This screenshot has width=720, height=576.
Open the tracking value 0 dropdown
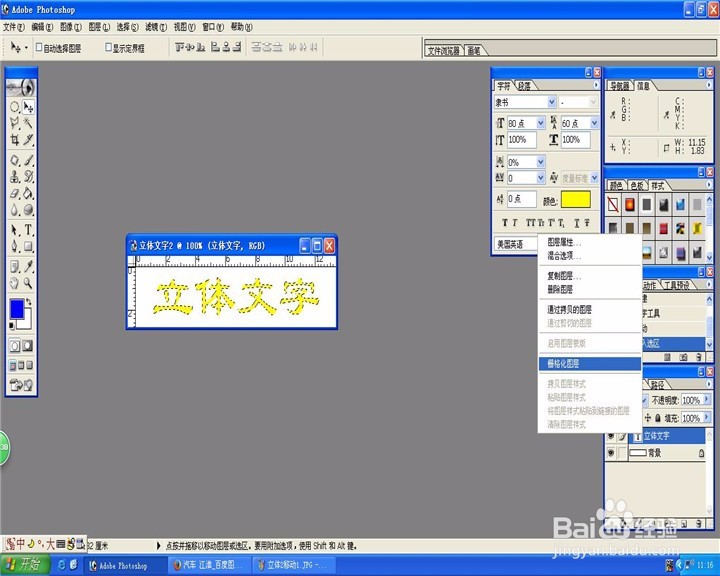540,177
